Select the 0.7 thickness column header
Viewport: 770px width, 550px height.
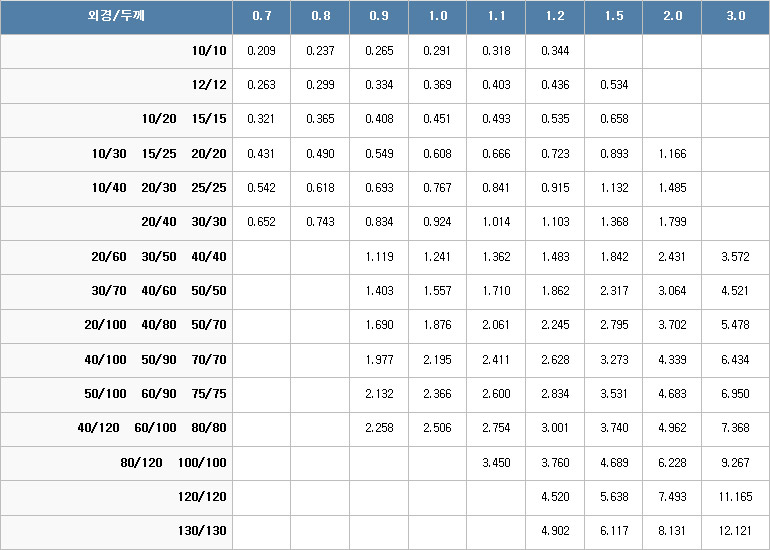point(261,17)
